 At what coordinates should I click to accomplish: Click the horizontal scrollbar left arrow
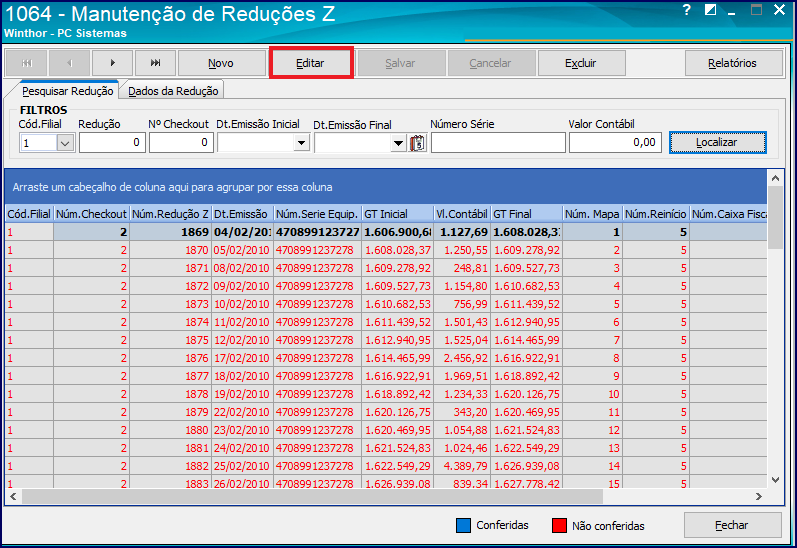[13, 496]
